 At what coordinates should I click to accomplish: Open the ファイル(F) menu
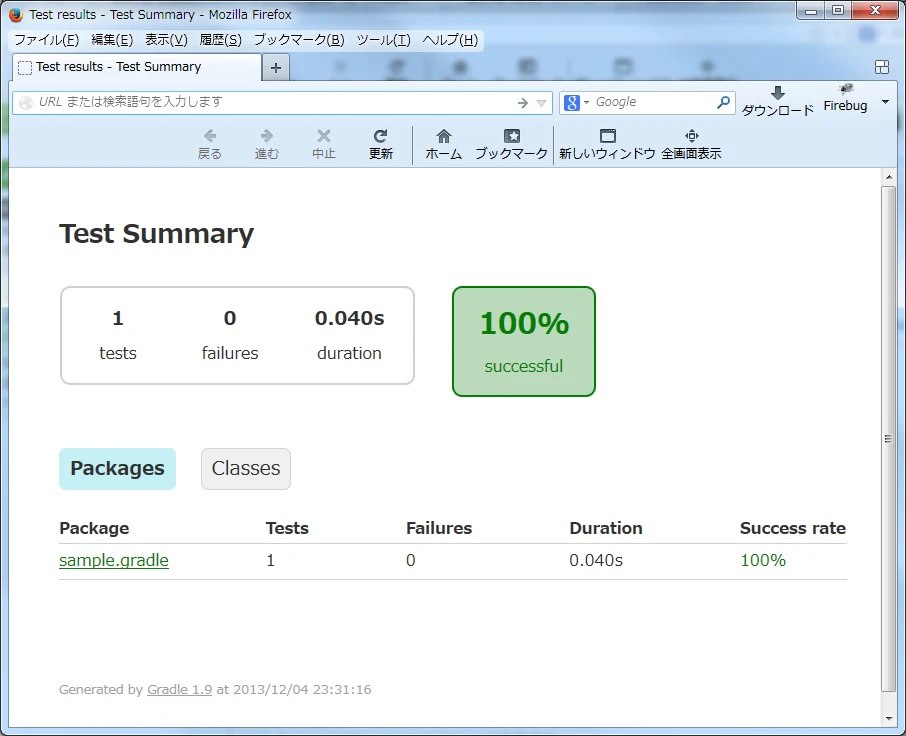pyautogui.click(x=46, y=40)
